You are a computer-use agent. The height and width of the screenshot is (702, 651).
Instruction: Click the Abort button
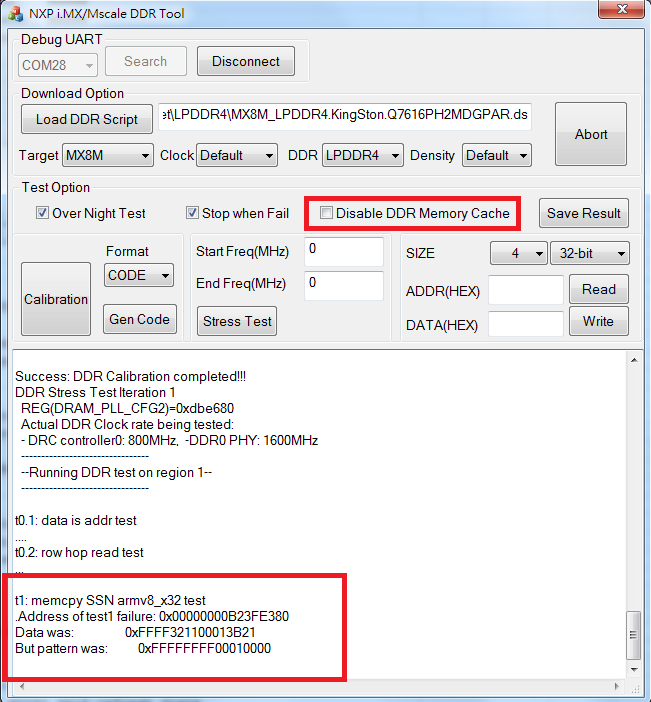coord(591,134)
